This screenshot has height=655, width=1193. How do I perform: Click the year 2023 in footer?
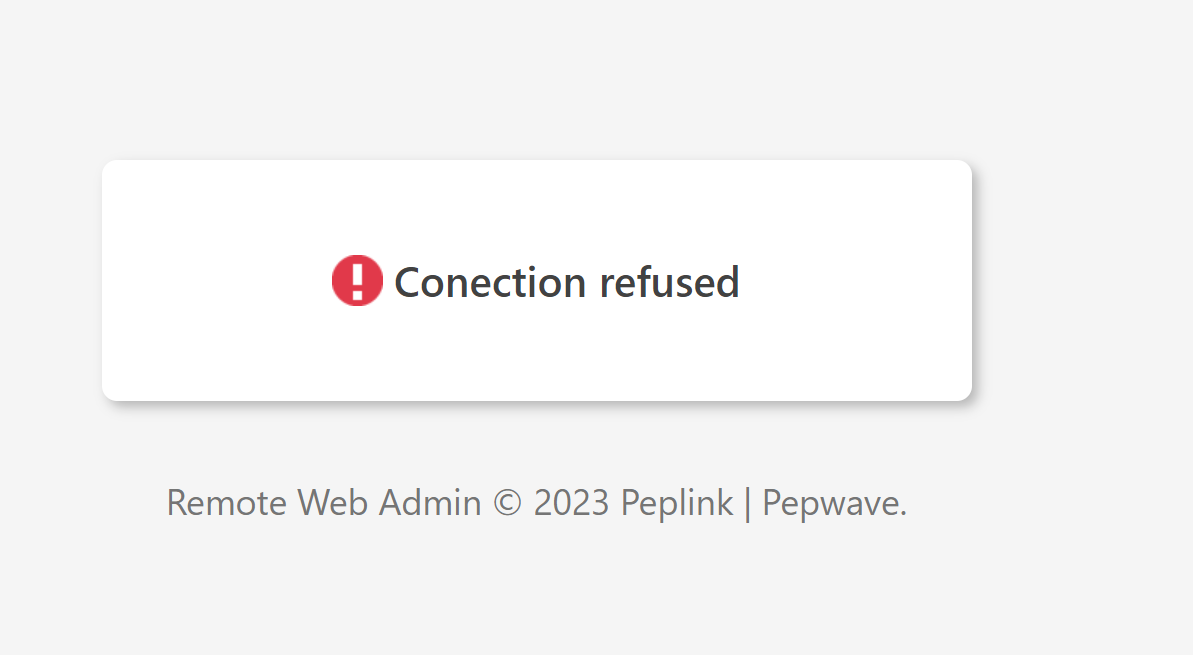click(x=571, y=502)
